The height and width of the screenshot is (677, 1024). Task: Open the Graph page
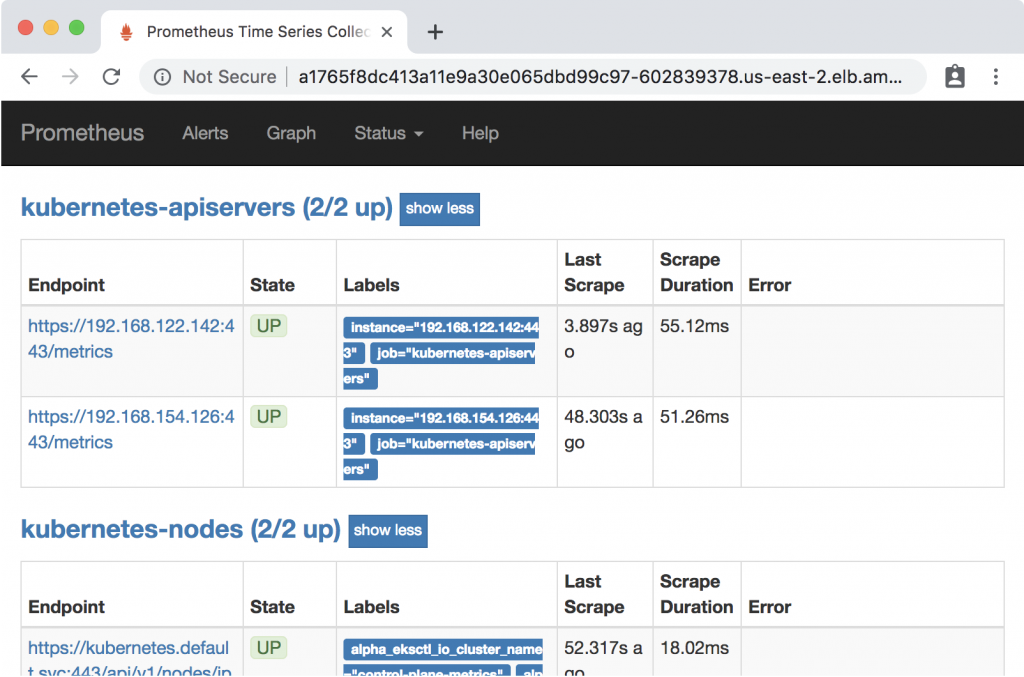coord(291,133)
